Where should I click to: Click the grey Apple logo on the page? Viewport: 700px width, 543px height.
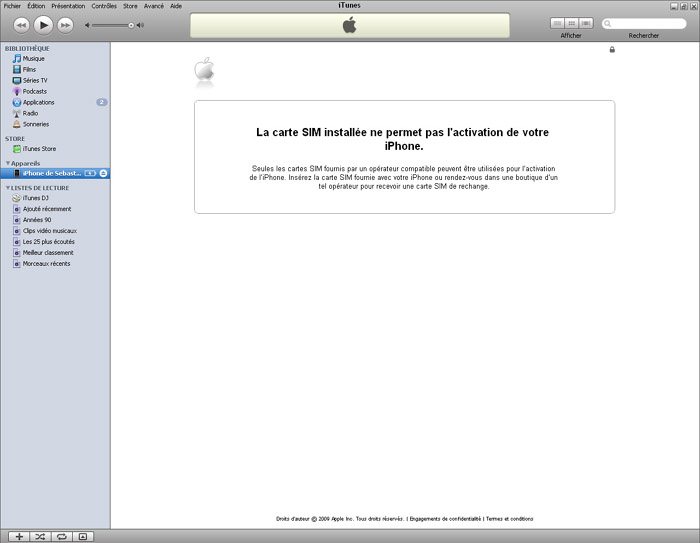204,69
